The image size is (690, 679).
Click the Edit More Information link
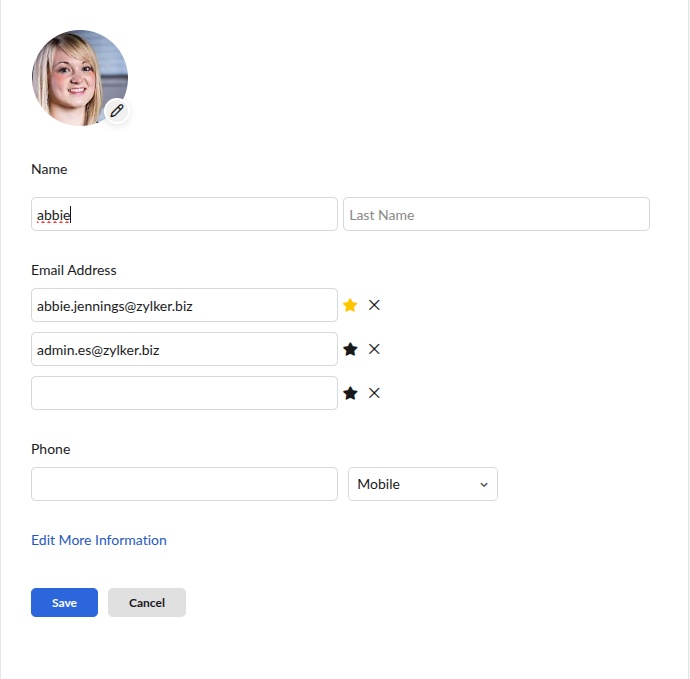click(x=99, y=540)
